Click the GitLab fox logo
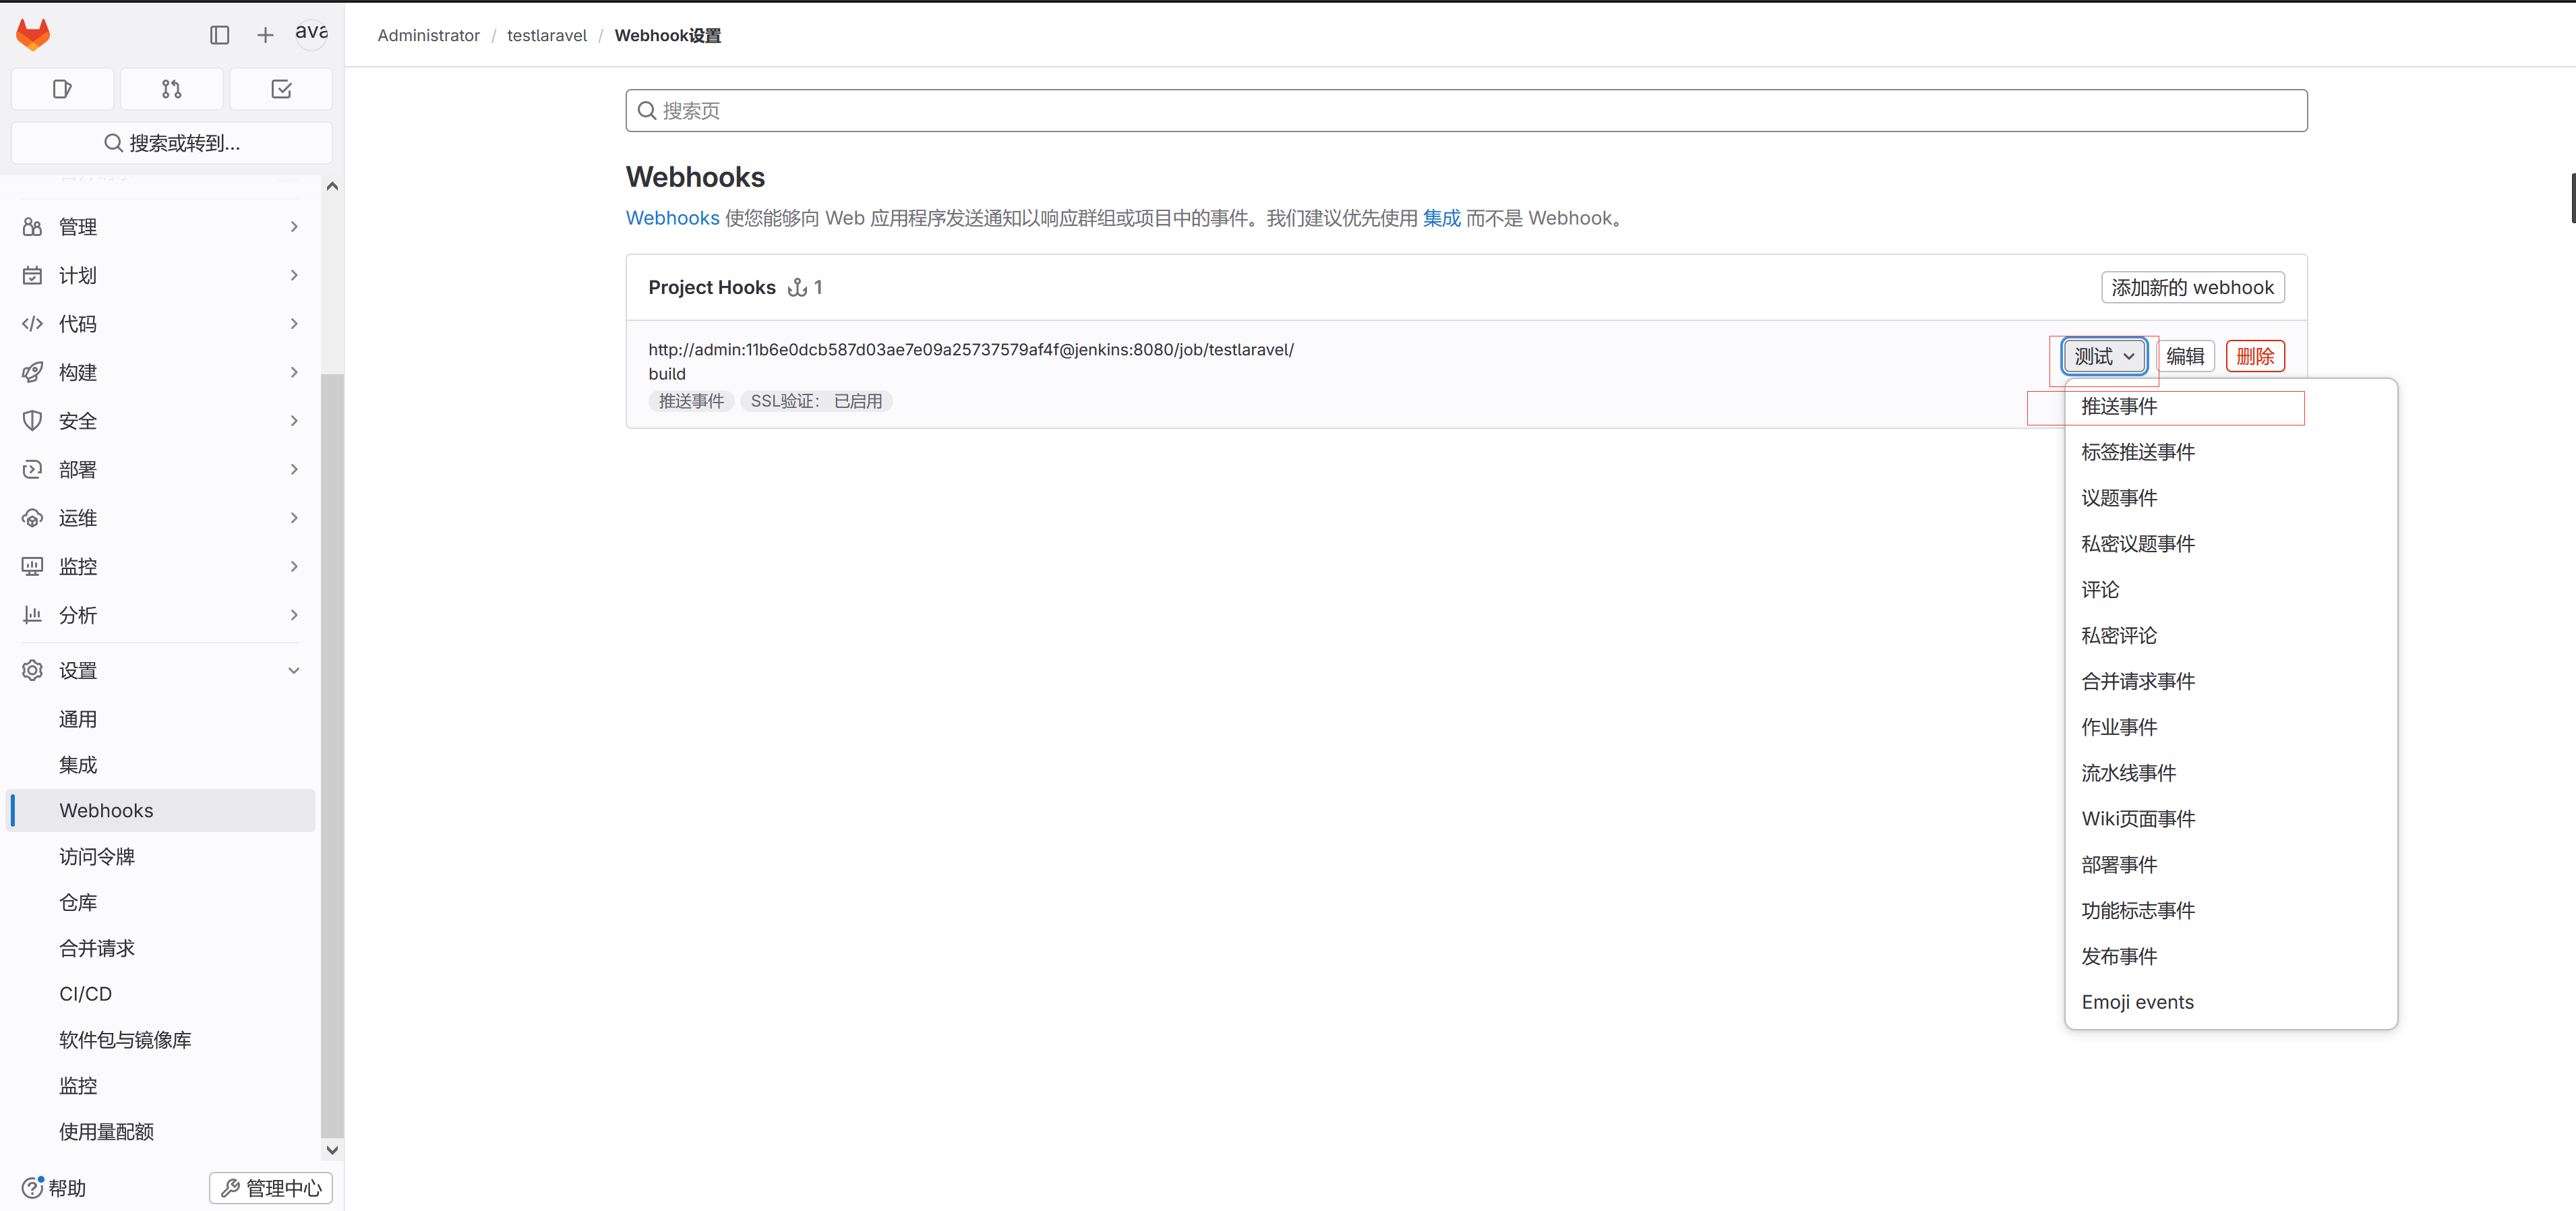The image size is (2576, 1211). coord(33,34)
